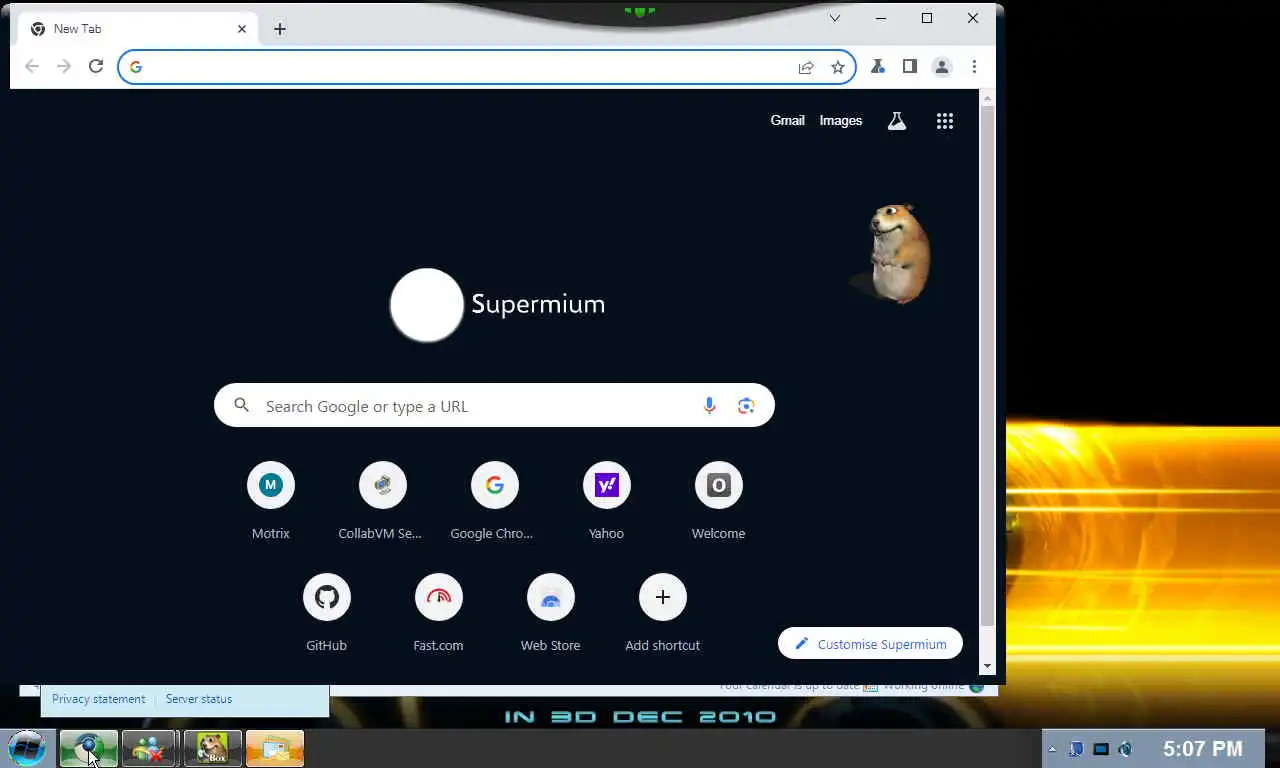Open the Fast.com shortcut
Screen dimensions: 1280x768
coord(438,612)
